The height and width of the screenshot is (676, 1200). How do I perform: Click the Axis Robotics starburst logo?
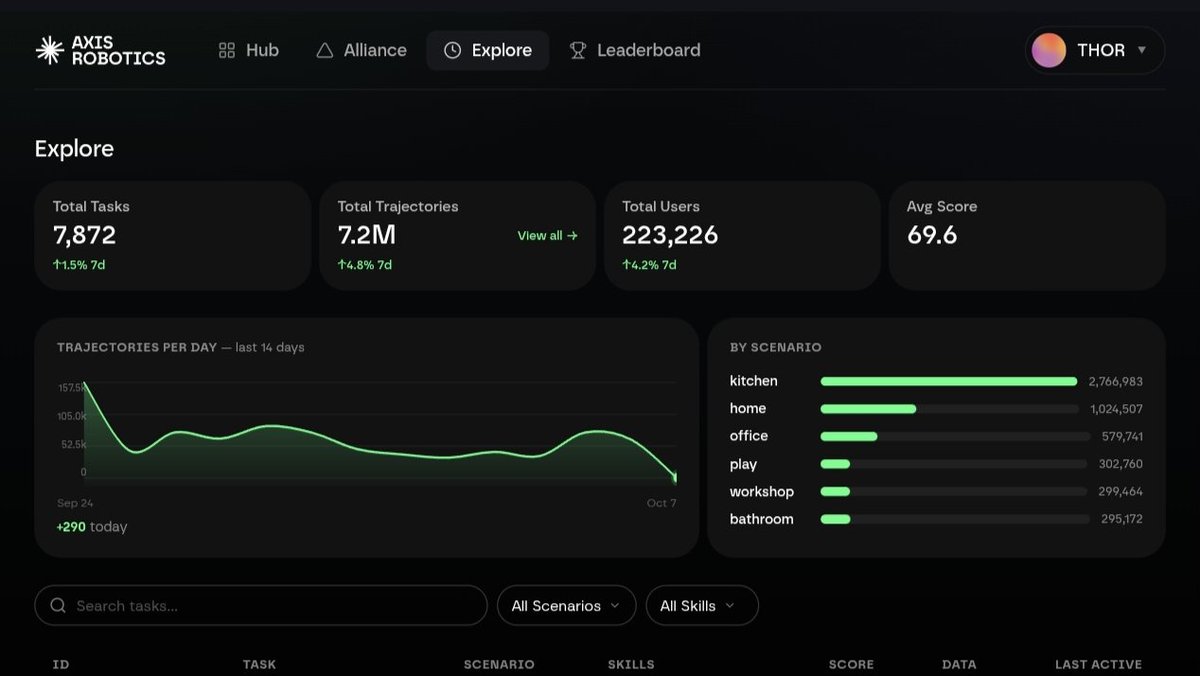(x=49, y=50)
